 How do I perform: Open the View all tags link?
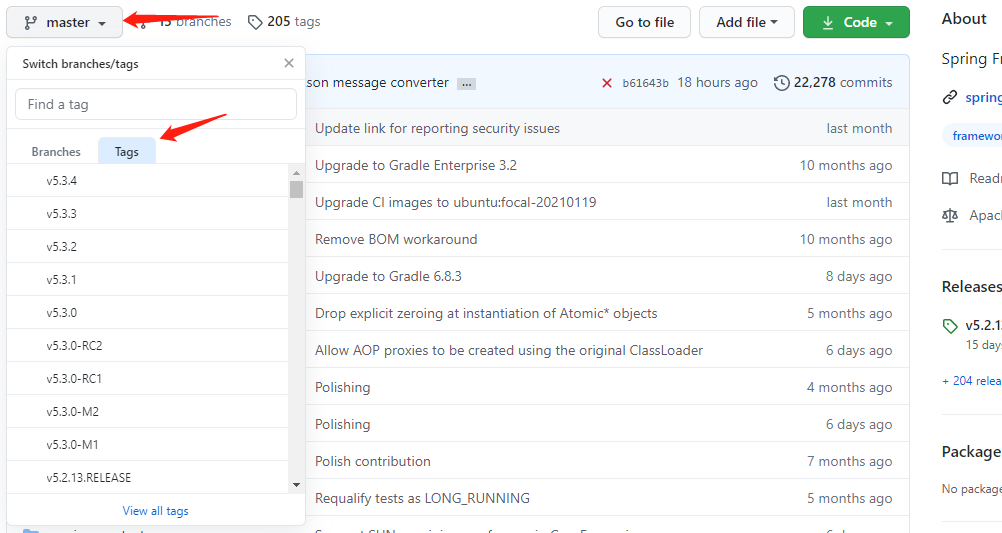tap(155, 511)
